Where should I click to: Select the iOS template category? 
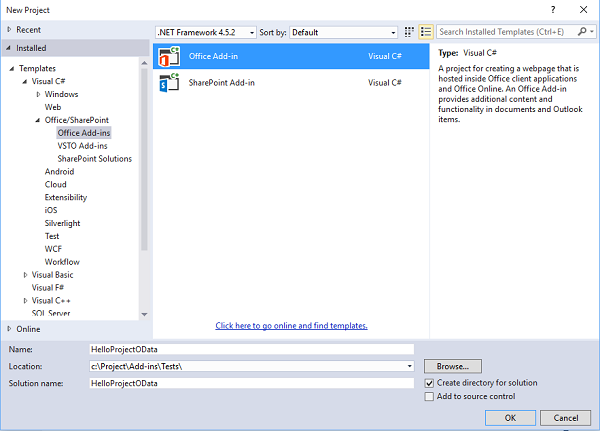tap(51, 210)
